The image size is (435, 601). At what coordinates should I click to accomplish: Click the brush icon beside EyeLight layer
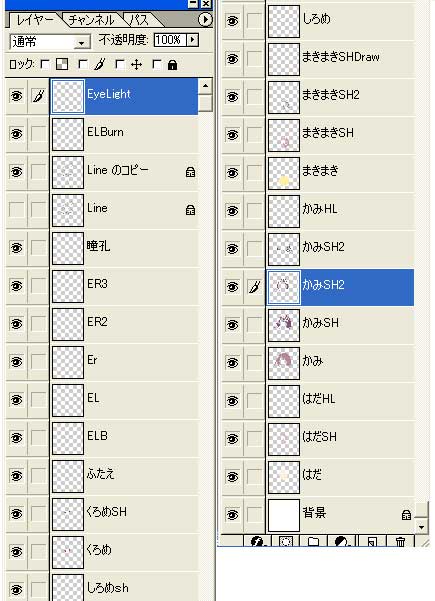click(38, 96)
